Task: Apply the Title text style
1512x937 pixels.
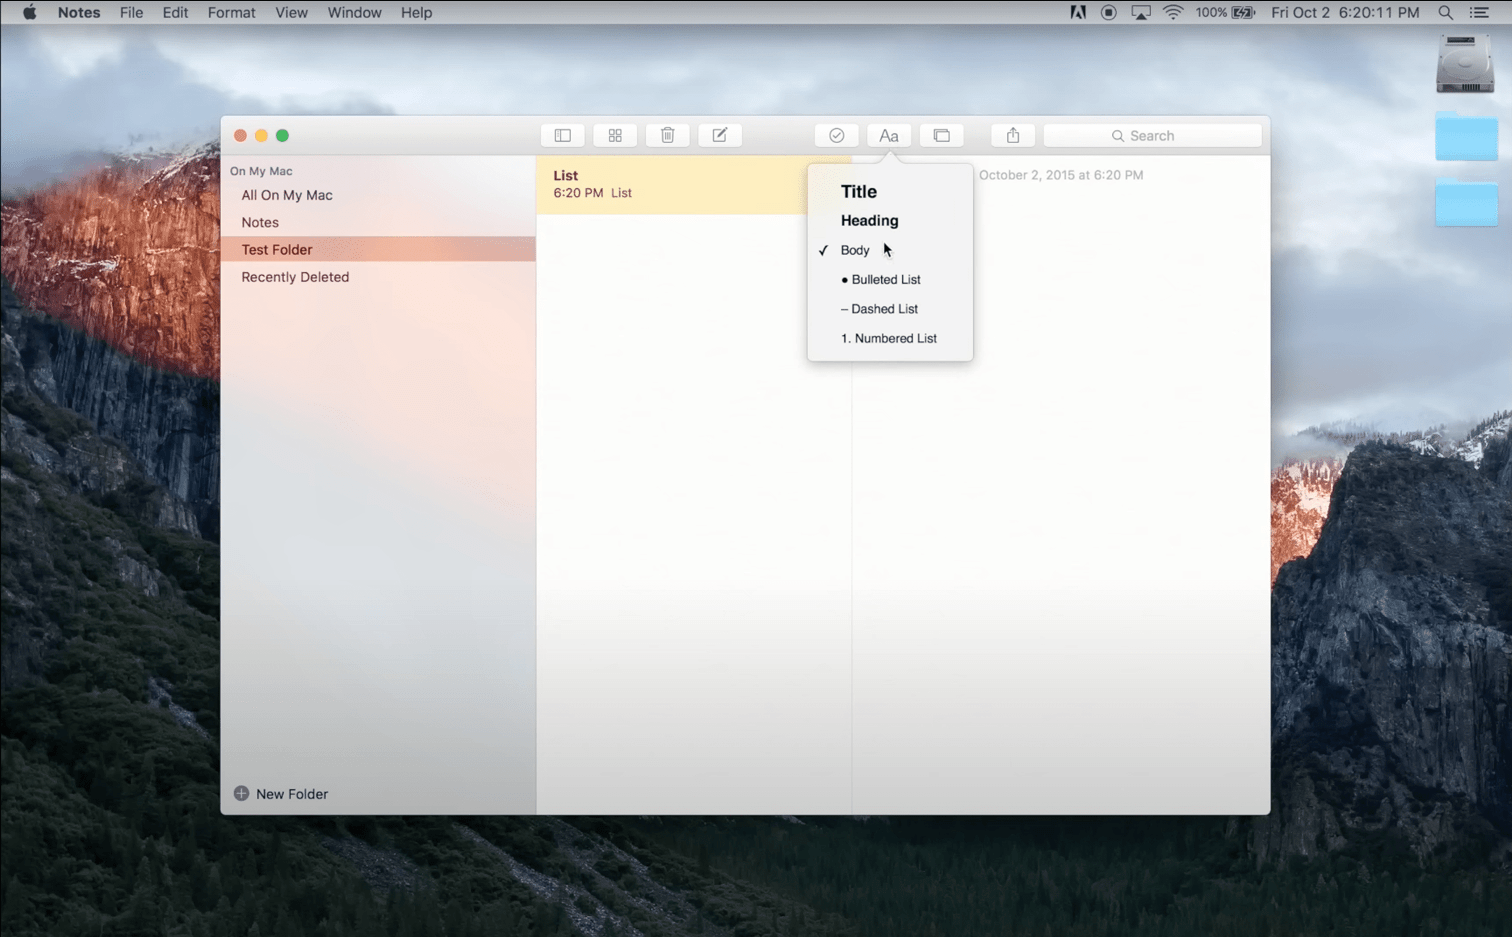Action: (858, 191)
